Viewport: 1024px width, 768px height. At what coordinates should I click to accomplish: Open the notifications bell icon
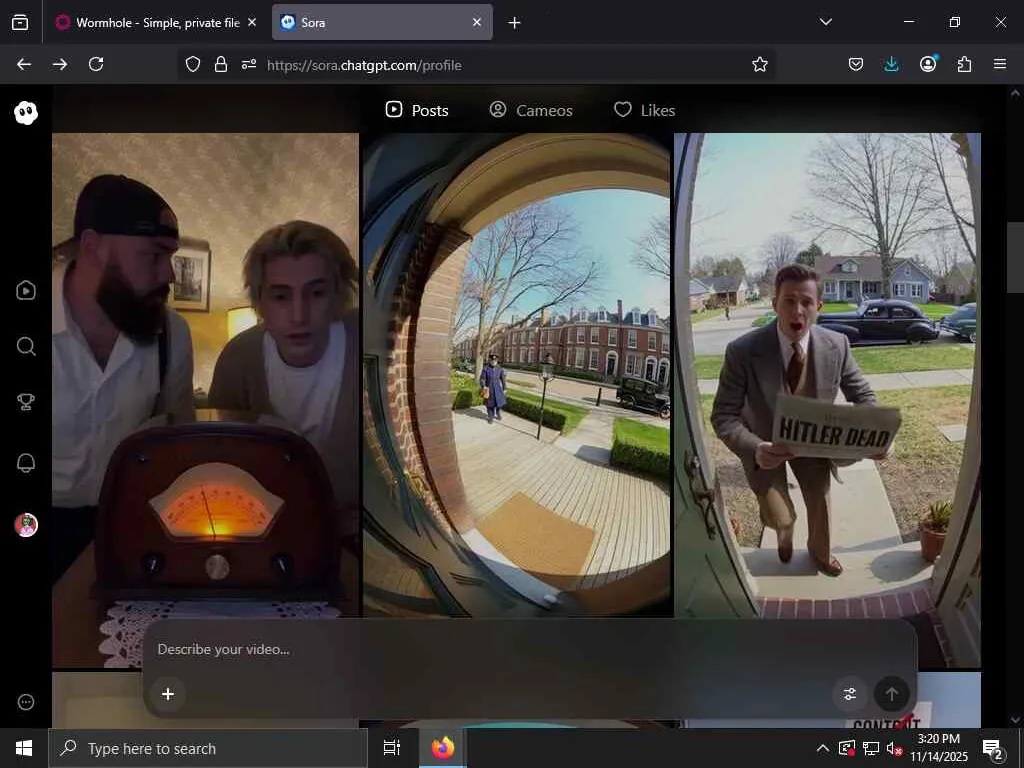click(26, 462)
